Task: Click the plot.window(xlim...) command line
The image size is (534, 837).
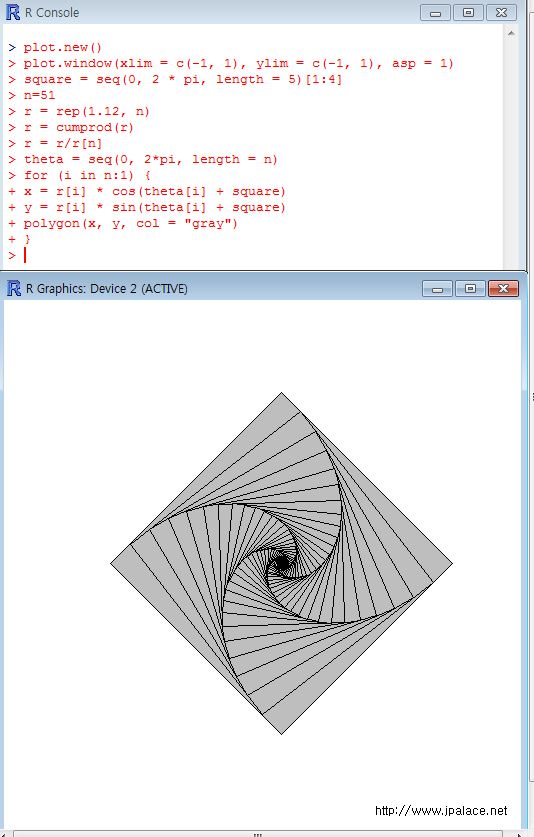Action: pyautogui.click(x=238, y=64)
